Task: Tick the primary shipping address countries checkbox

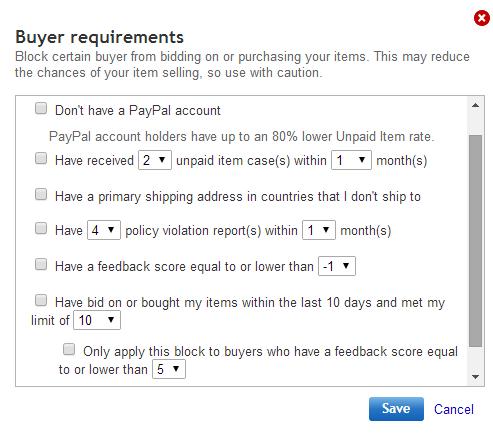Action: (x=41, y=194)
